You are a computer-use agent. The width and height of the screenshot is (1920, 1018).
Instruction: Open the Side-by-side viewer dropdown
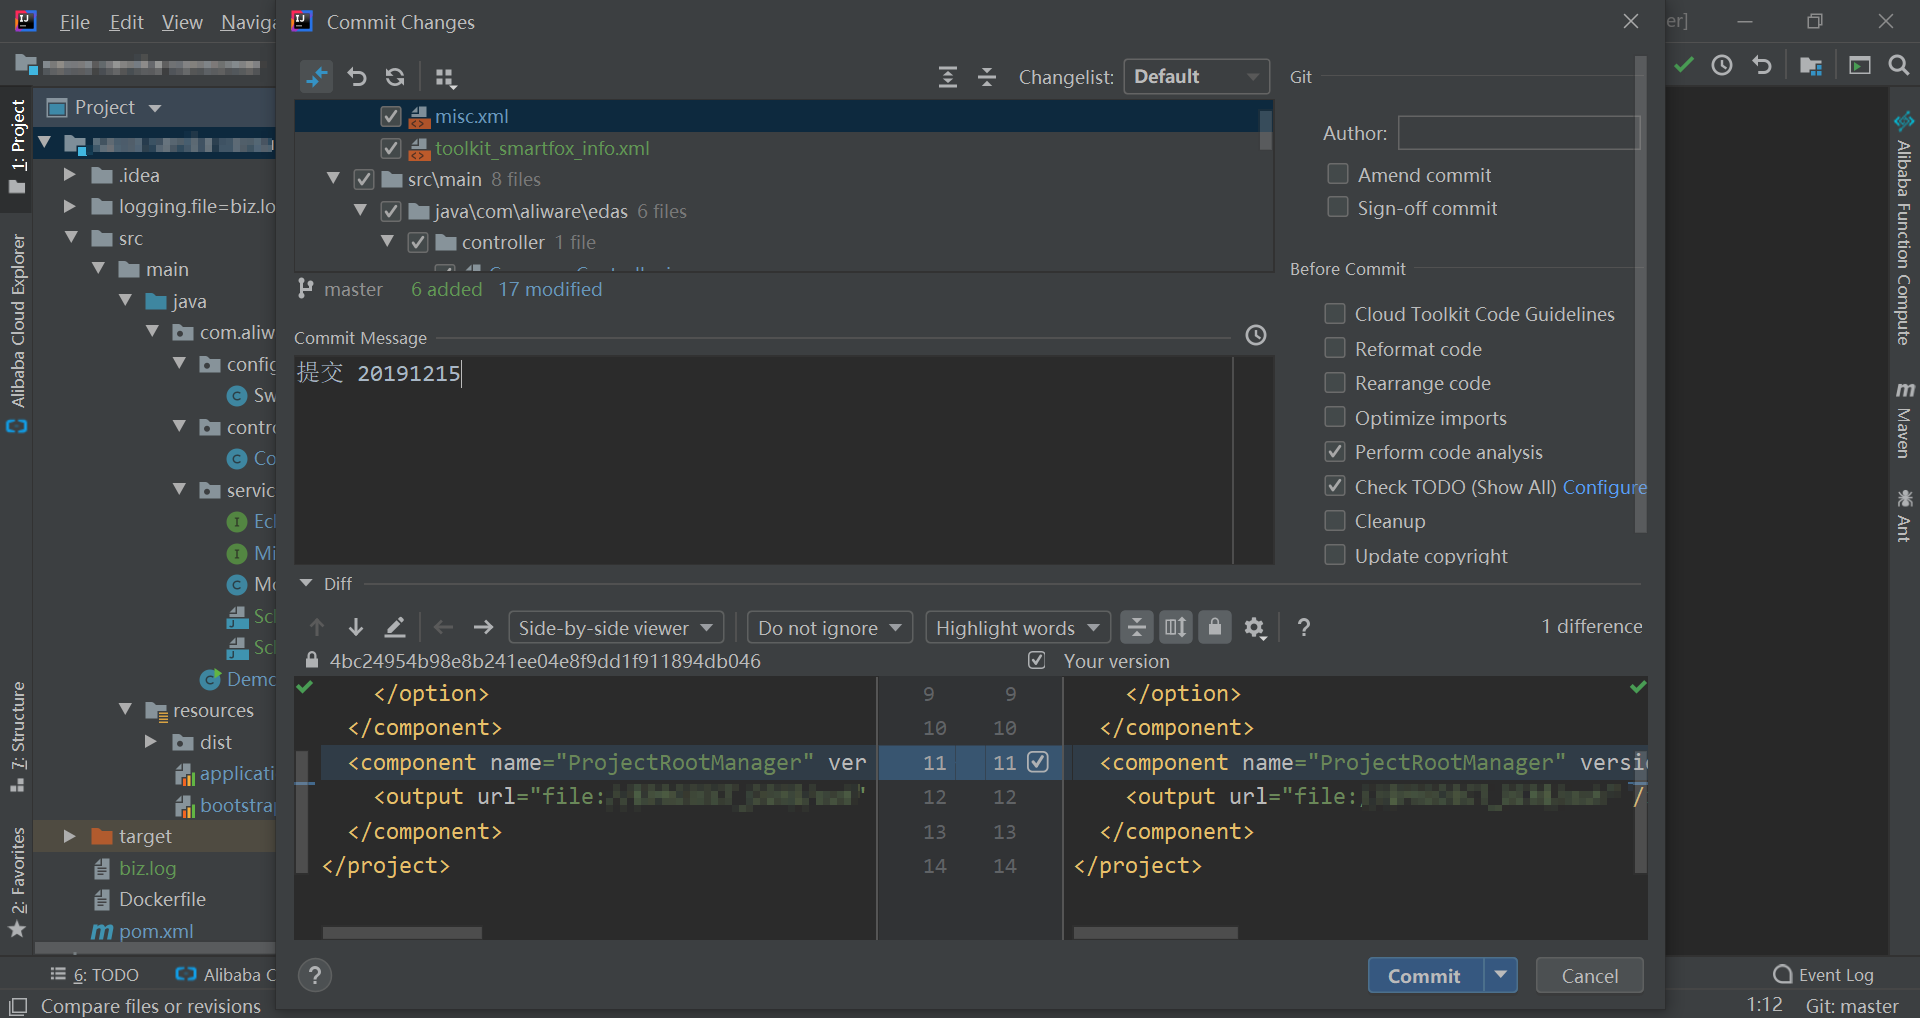(x=616, y=628)
